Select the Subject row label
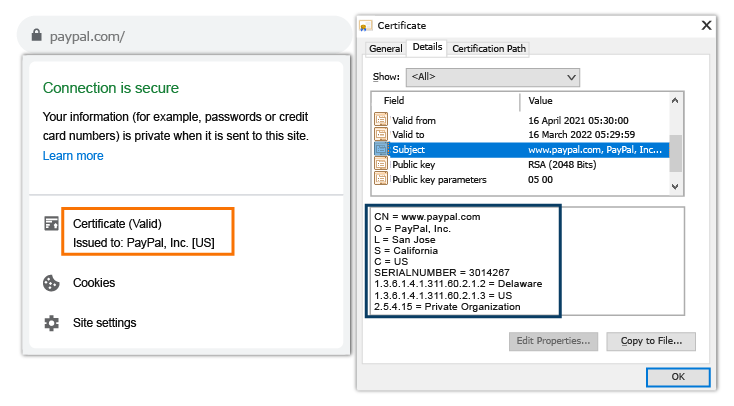The width and height of the screenshot is (734, 406). pyautogui.click(x=408, y=149)
